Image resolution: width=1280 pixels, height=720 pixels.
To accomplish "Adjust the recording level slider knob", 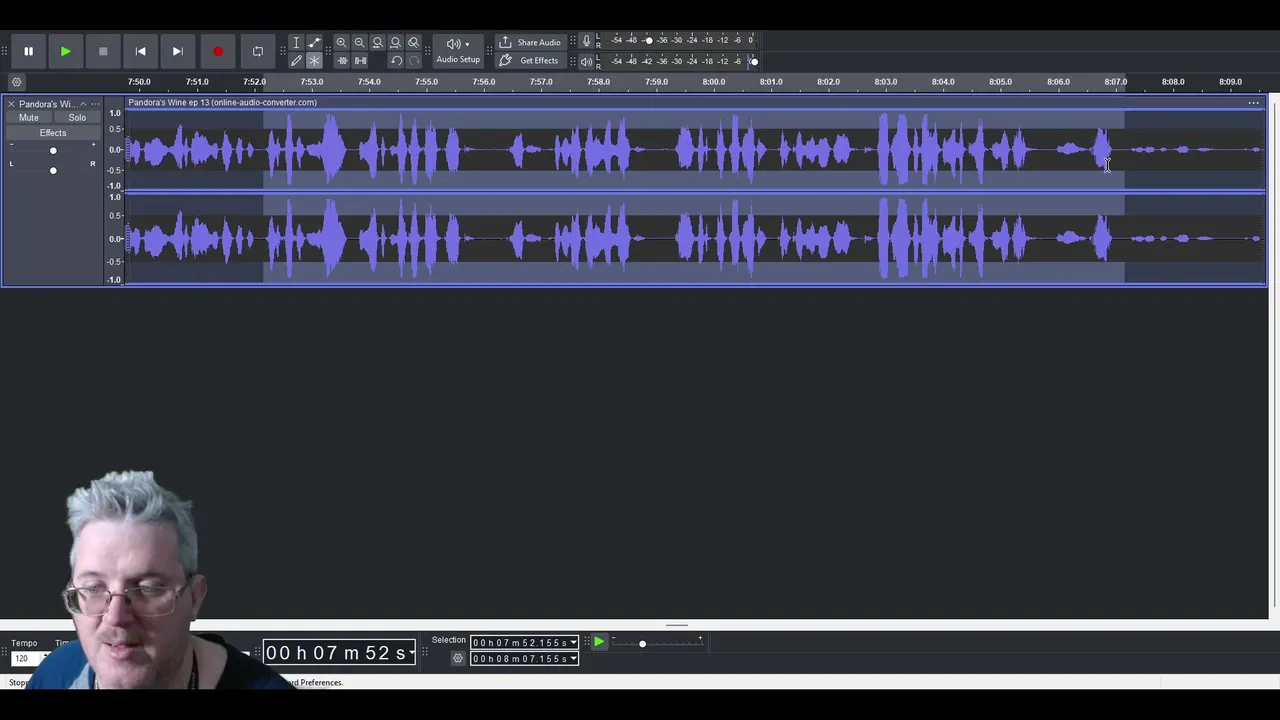I will point(649,41).
